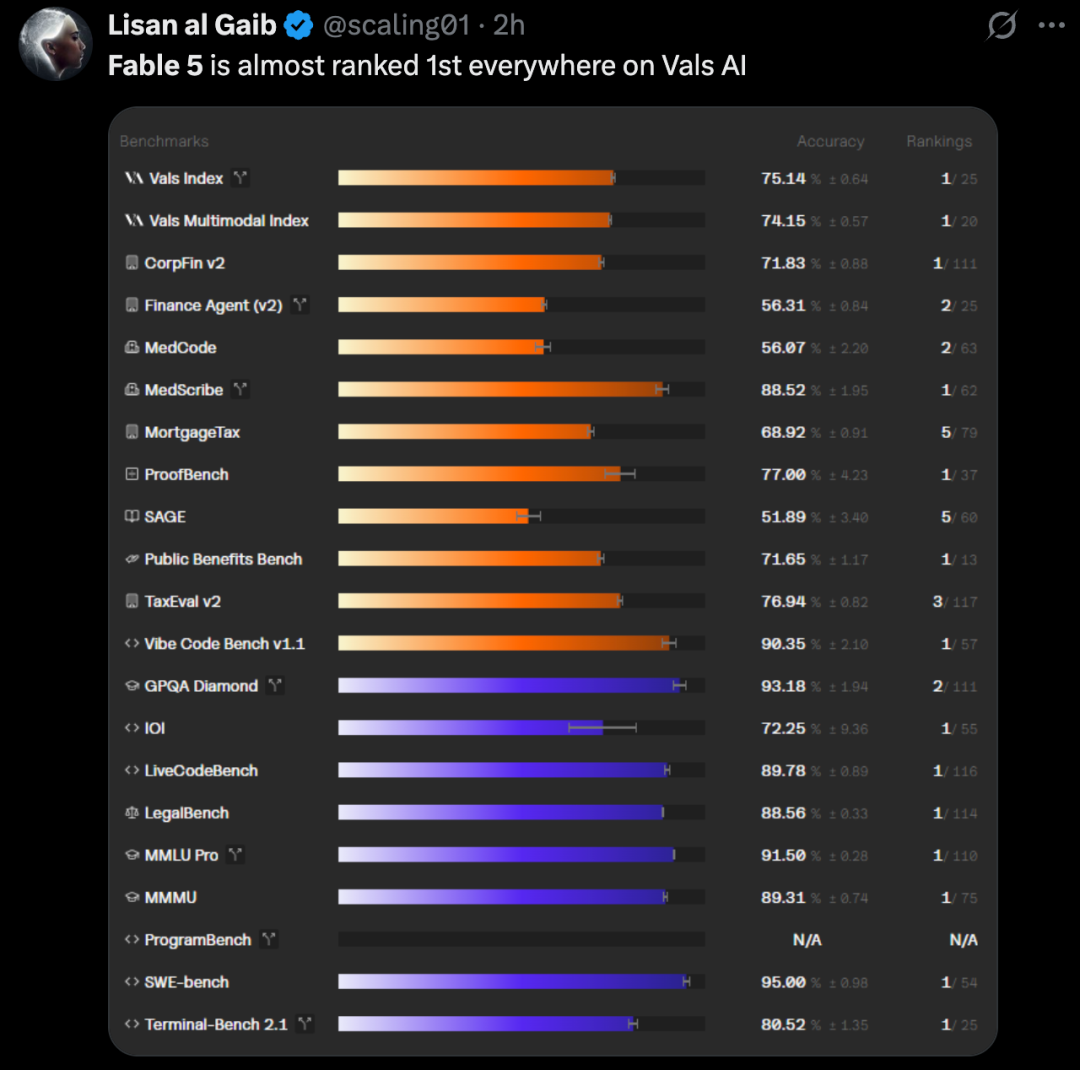This screenshot has width=1080, height=1070.
Task: Click the 2h timestamp link
Action: (x=509, y=25)
